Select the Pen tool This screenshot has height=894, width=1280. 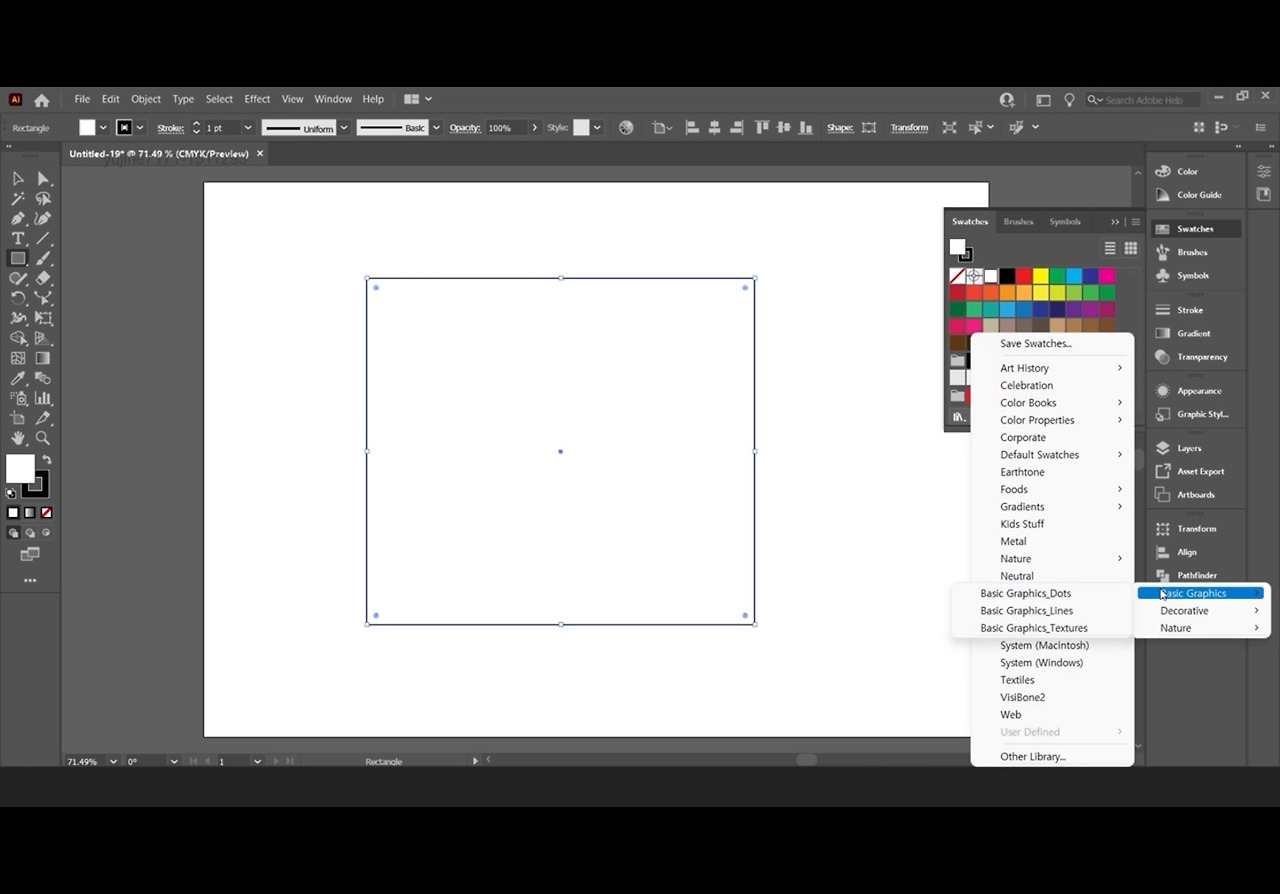point(18,219)
